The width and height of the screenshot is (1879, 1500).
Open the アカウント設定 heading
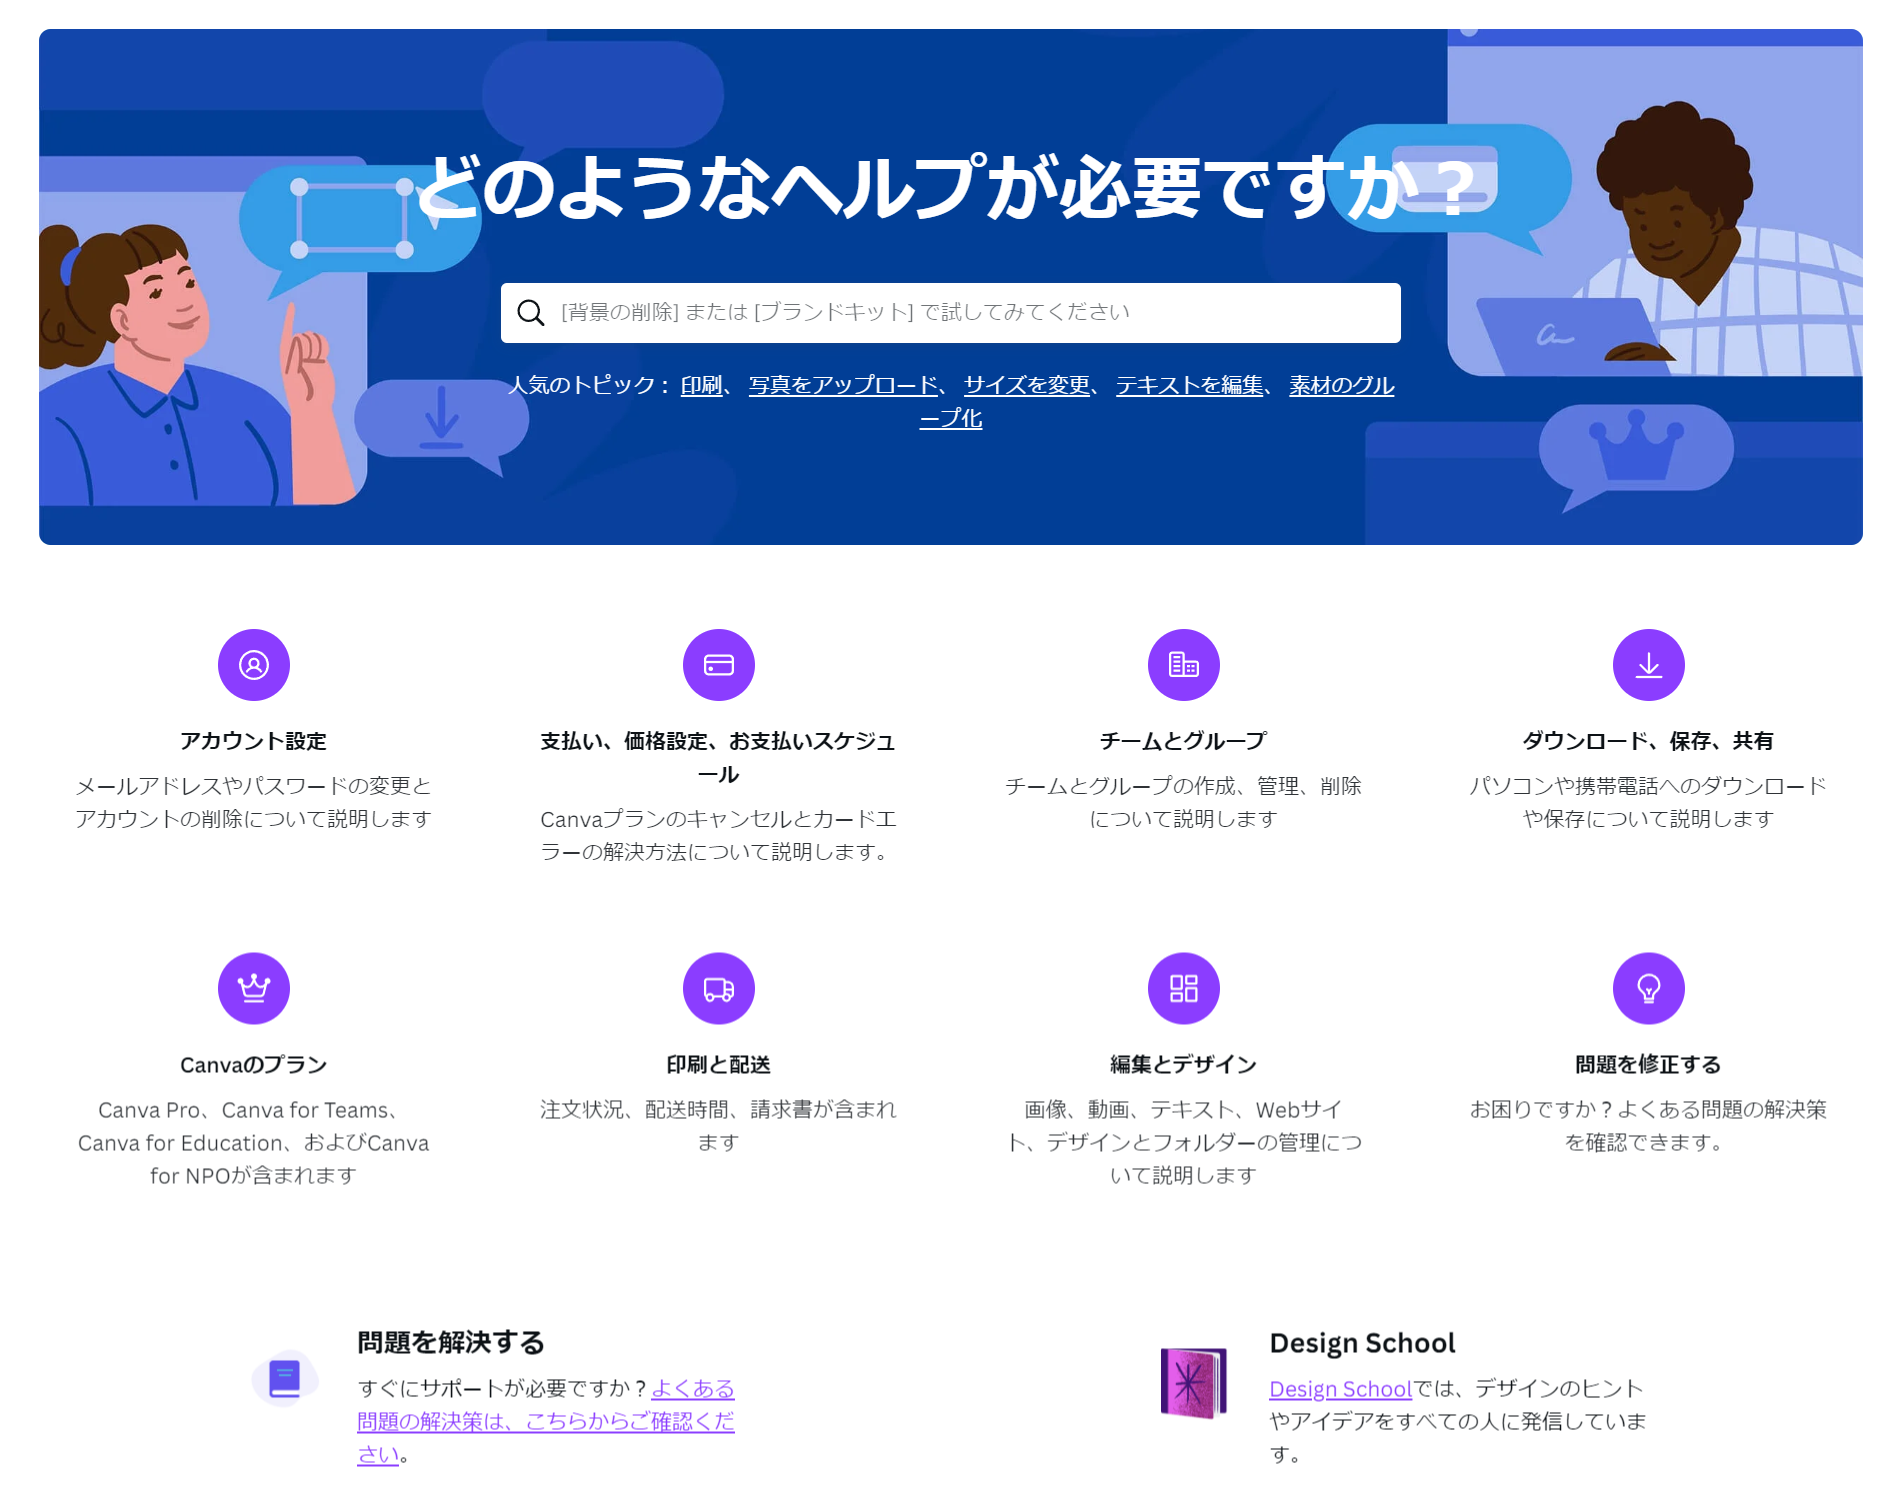click(254, 741)
